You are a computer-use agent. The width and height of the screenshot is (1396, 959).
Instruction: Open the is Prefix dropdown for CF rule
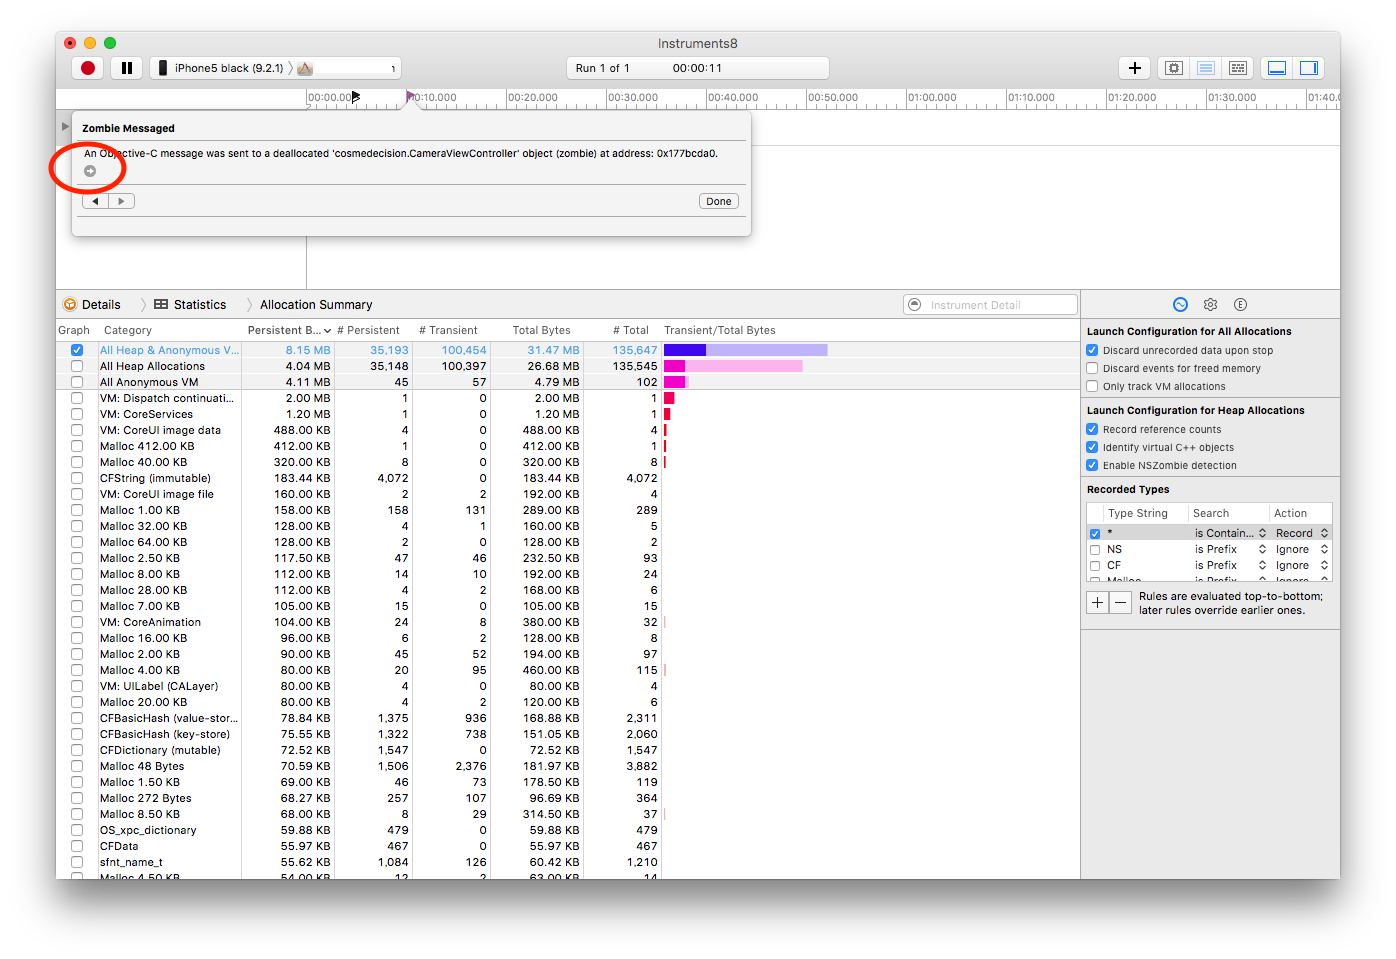(x=1230, y=565)
